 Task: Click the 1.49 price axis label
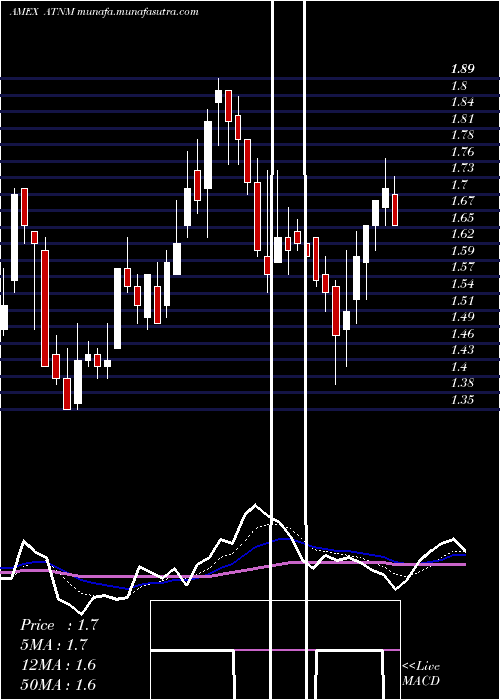(x=462, y=317)
